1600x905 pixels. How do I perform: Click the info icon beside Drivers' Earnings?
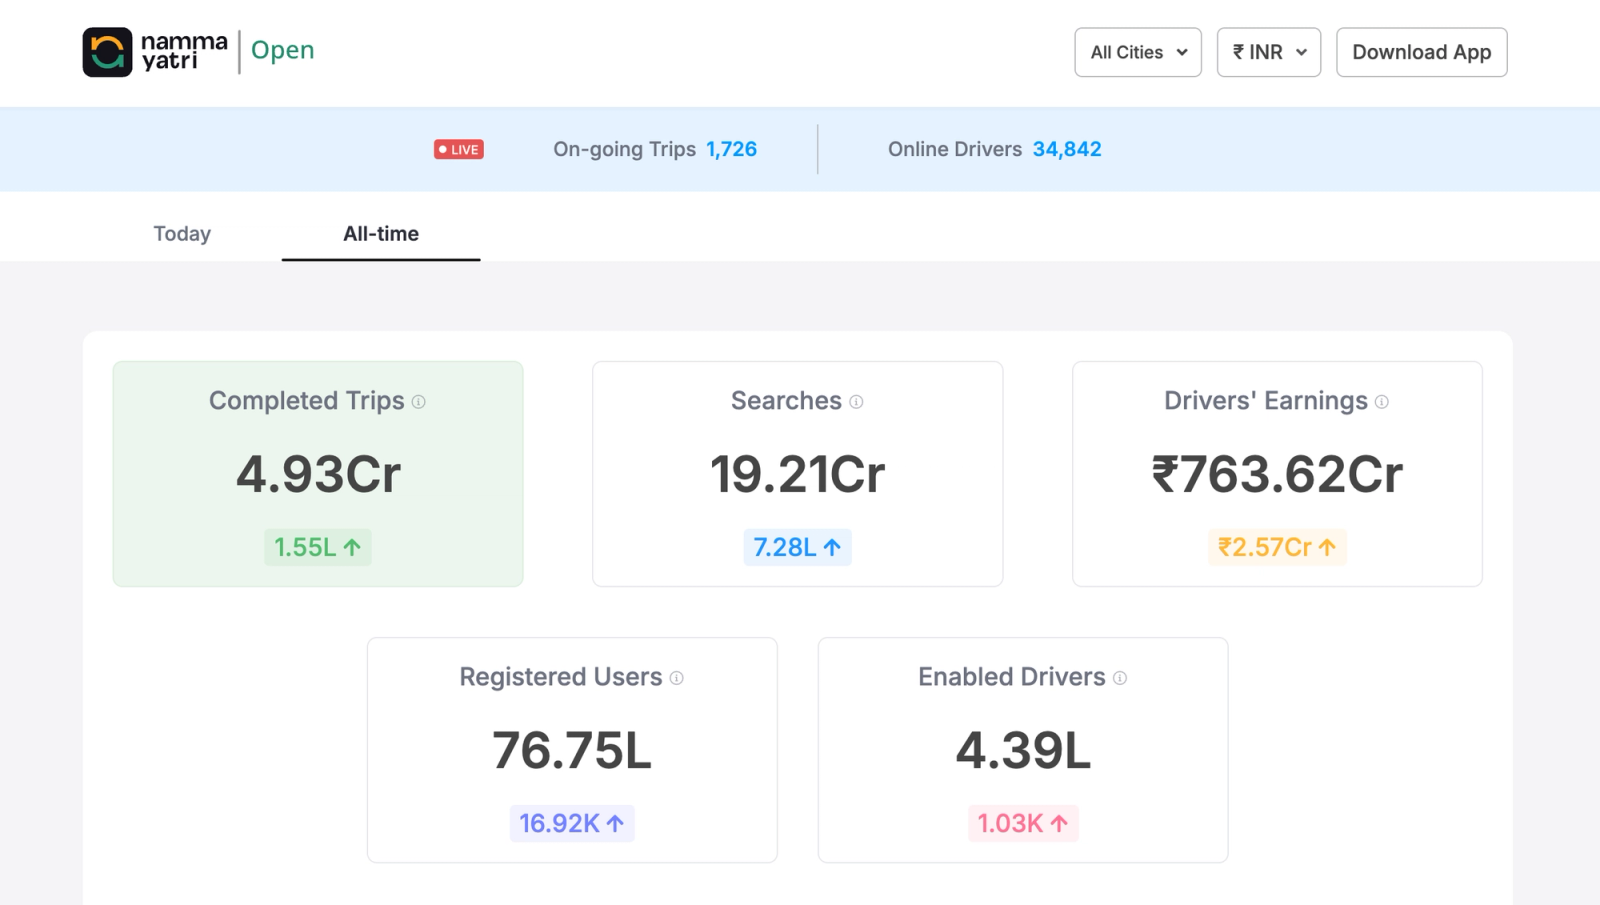[1382, 402]
